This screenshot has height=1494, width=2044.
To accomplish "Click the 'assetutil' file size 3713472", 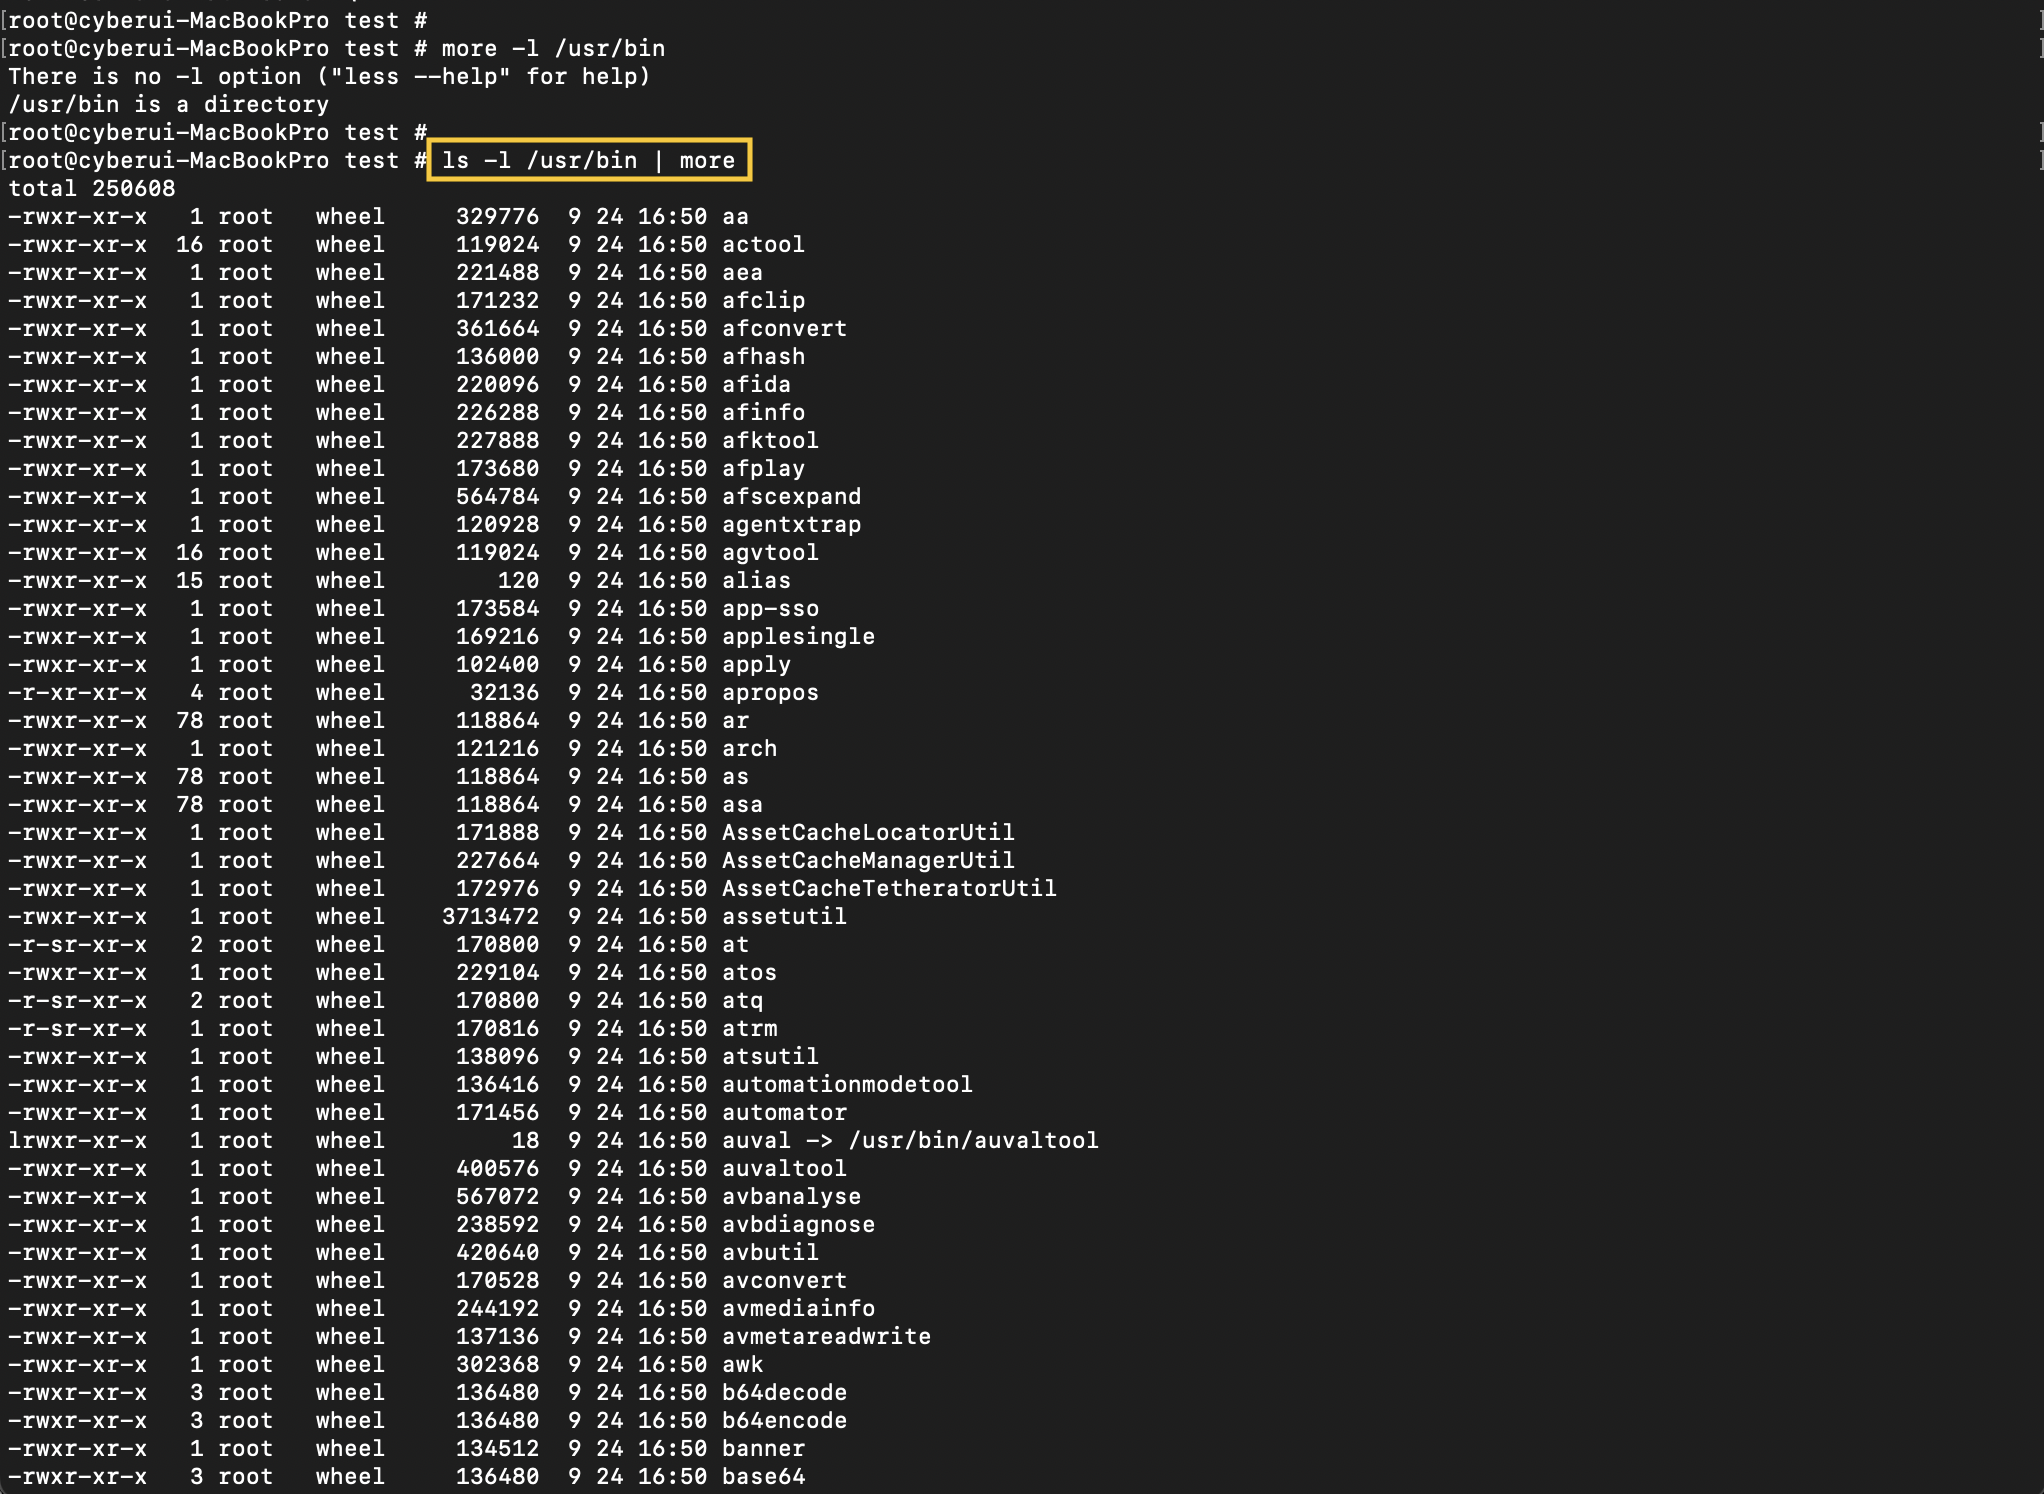I will coord(490,916).
